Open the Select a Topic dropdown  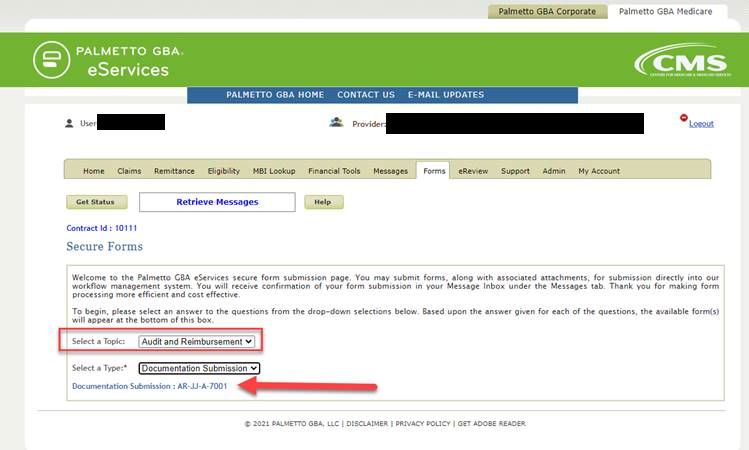196,342
